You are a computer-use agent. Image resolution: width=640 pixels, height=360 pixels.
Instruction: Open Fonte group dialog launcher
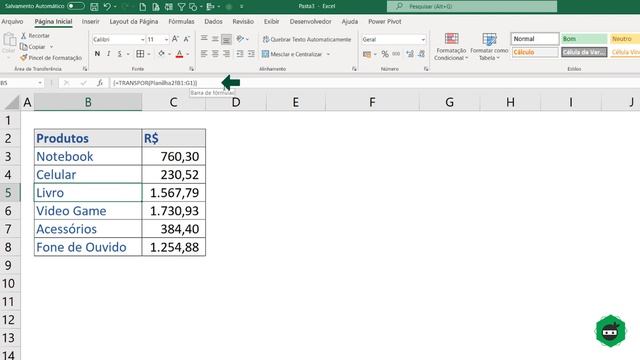click(191, 69)
